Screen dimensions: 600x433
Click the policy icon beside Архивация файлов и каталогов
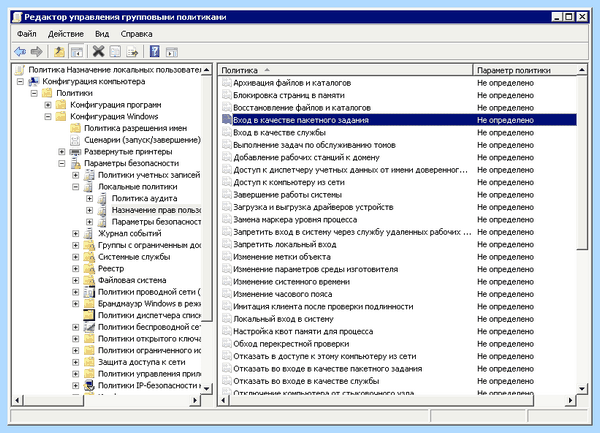(x=227, y=83)
